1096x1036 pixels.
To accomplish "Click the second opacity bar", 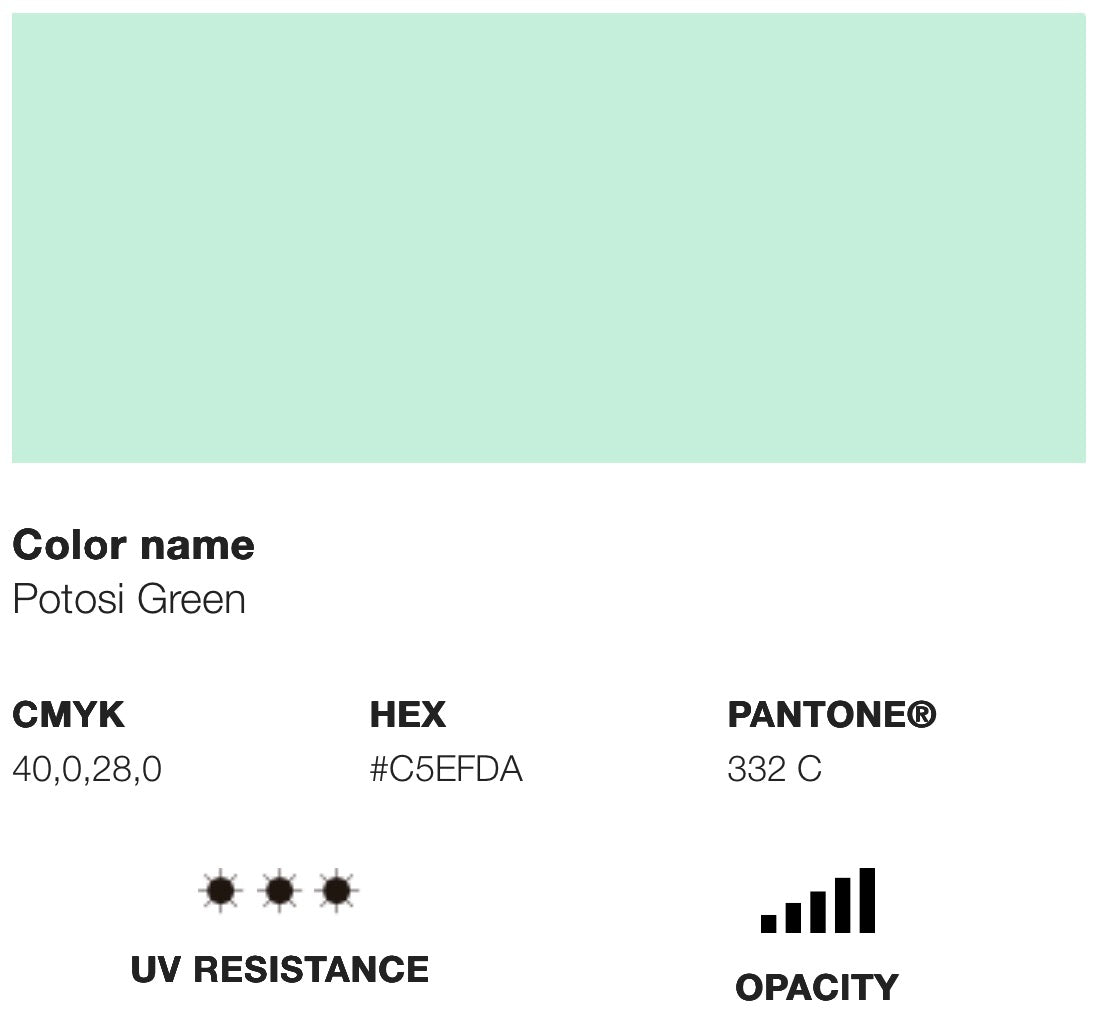I will tap(793, 918).
